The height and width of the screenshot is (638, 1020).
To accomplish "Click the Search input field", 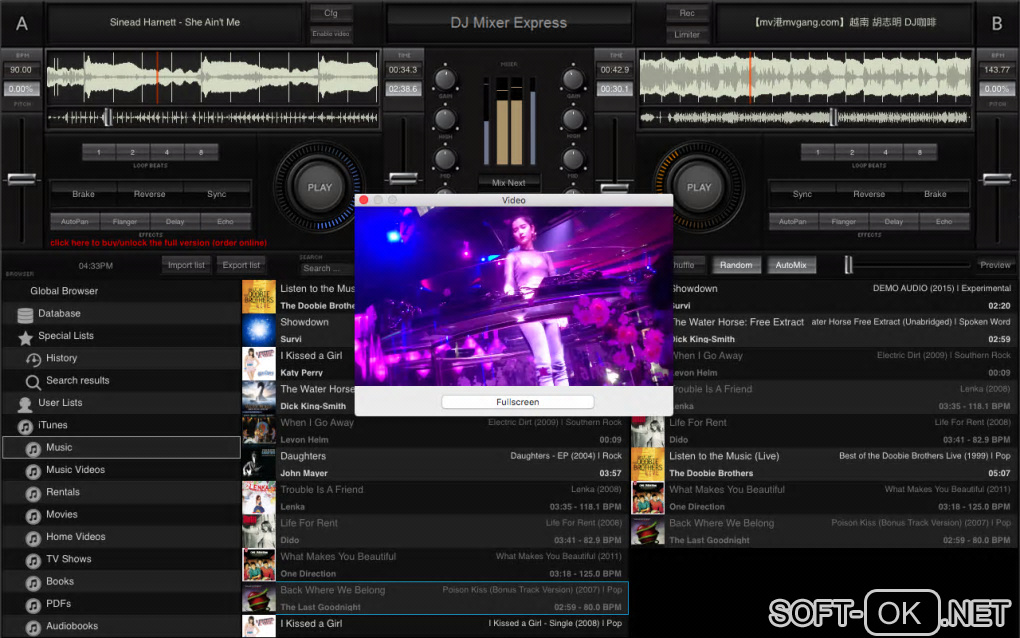I will point(327,269).
